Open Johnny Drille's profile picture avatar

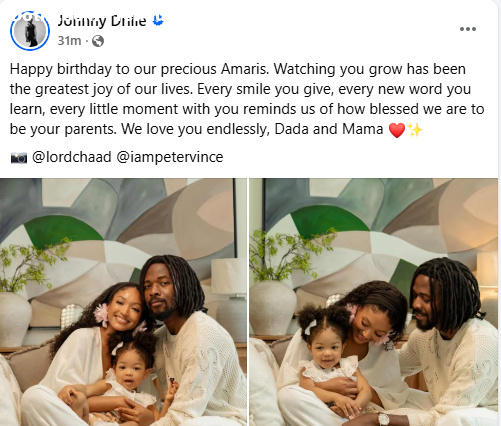(30, 31)
